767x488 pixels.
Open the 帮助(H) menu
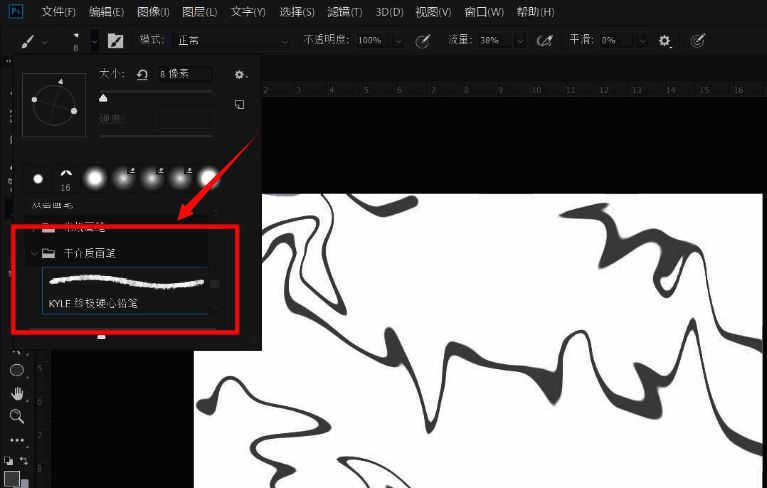click(x=536, y=12)
